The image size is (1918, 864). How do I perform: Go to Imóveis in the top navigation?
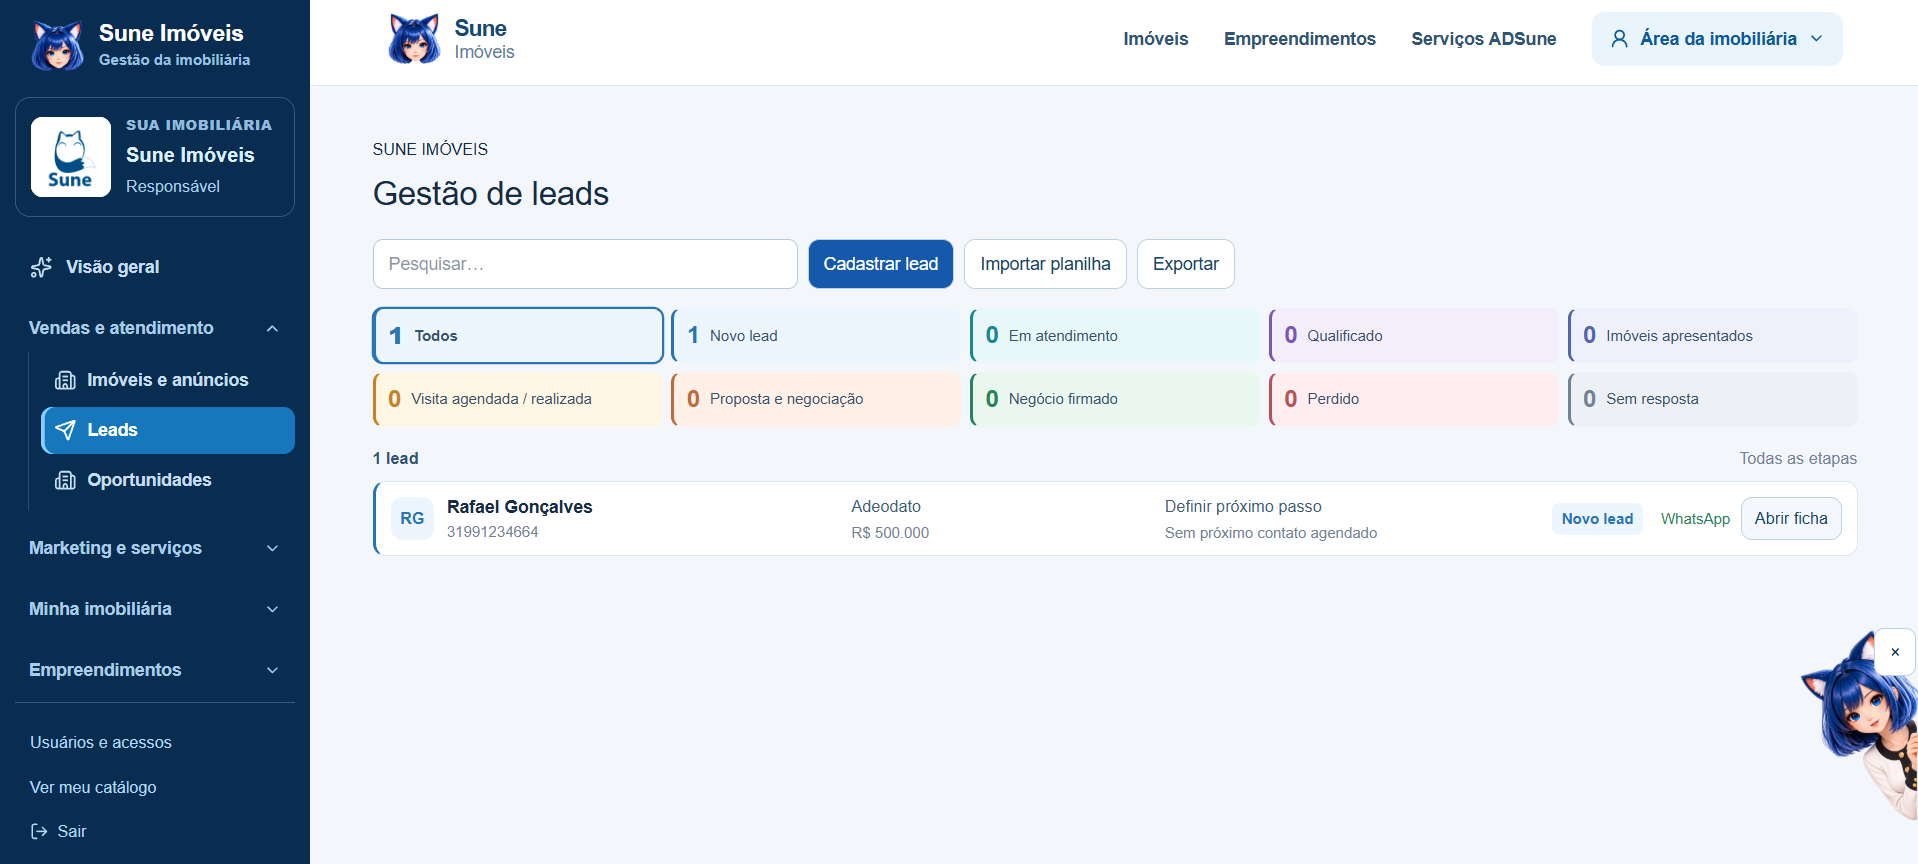coord(1156,39)
